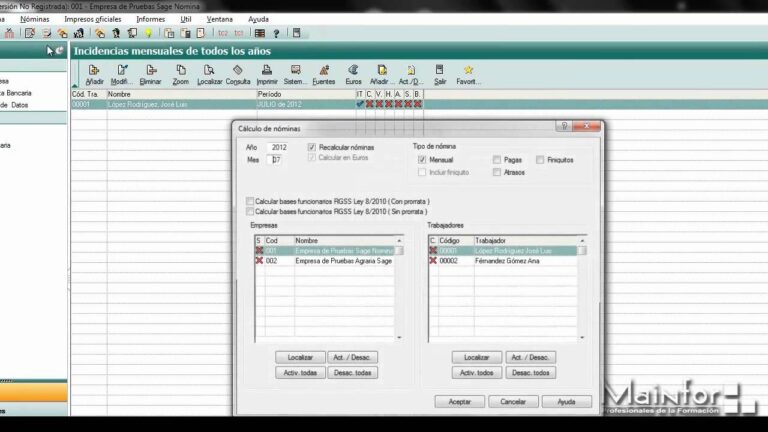This screenshot has width=768, height=432.
Task: Click the Sistema toolbar icon
Action: (x=295, y=74)
